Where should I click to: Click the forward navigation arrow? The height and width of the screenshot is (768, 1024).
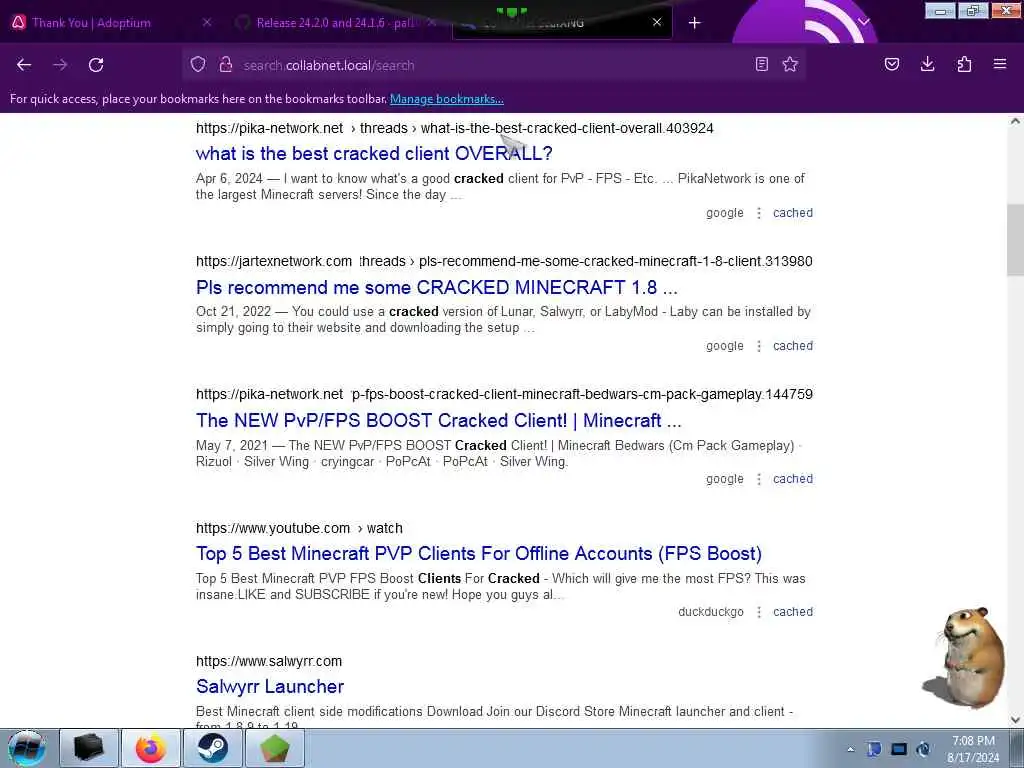[60, 65]
